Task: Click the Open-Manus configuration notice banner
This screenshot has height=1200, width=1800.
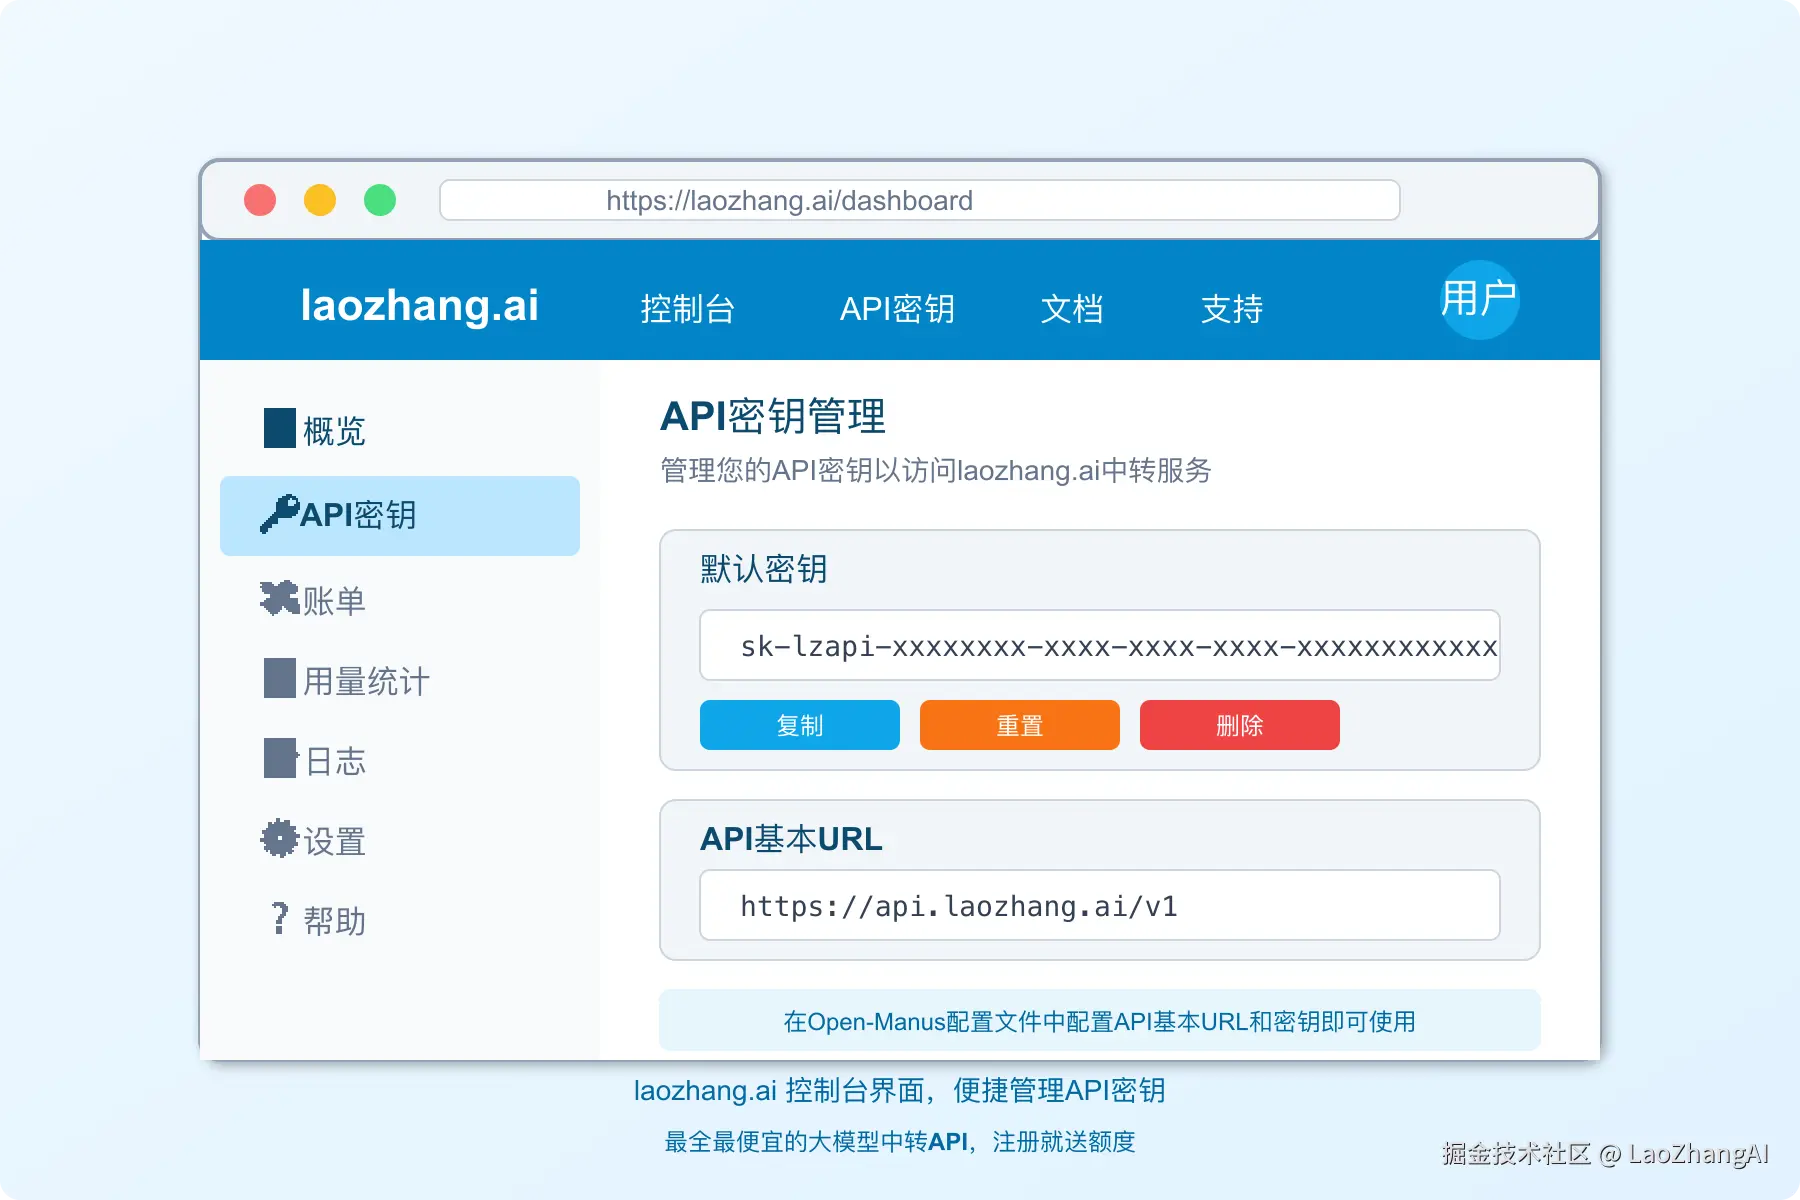Action: point(1099,1021)
